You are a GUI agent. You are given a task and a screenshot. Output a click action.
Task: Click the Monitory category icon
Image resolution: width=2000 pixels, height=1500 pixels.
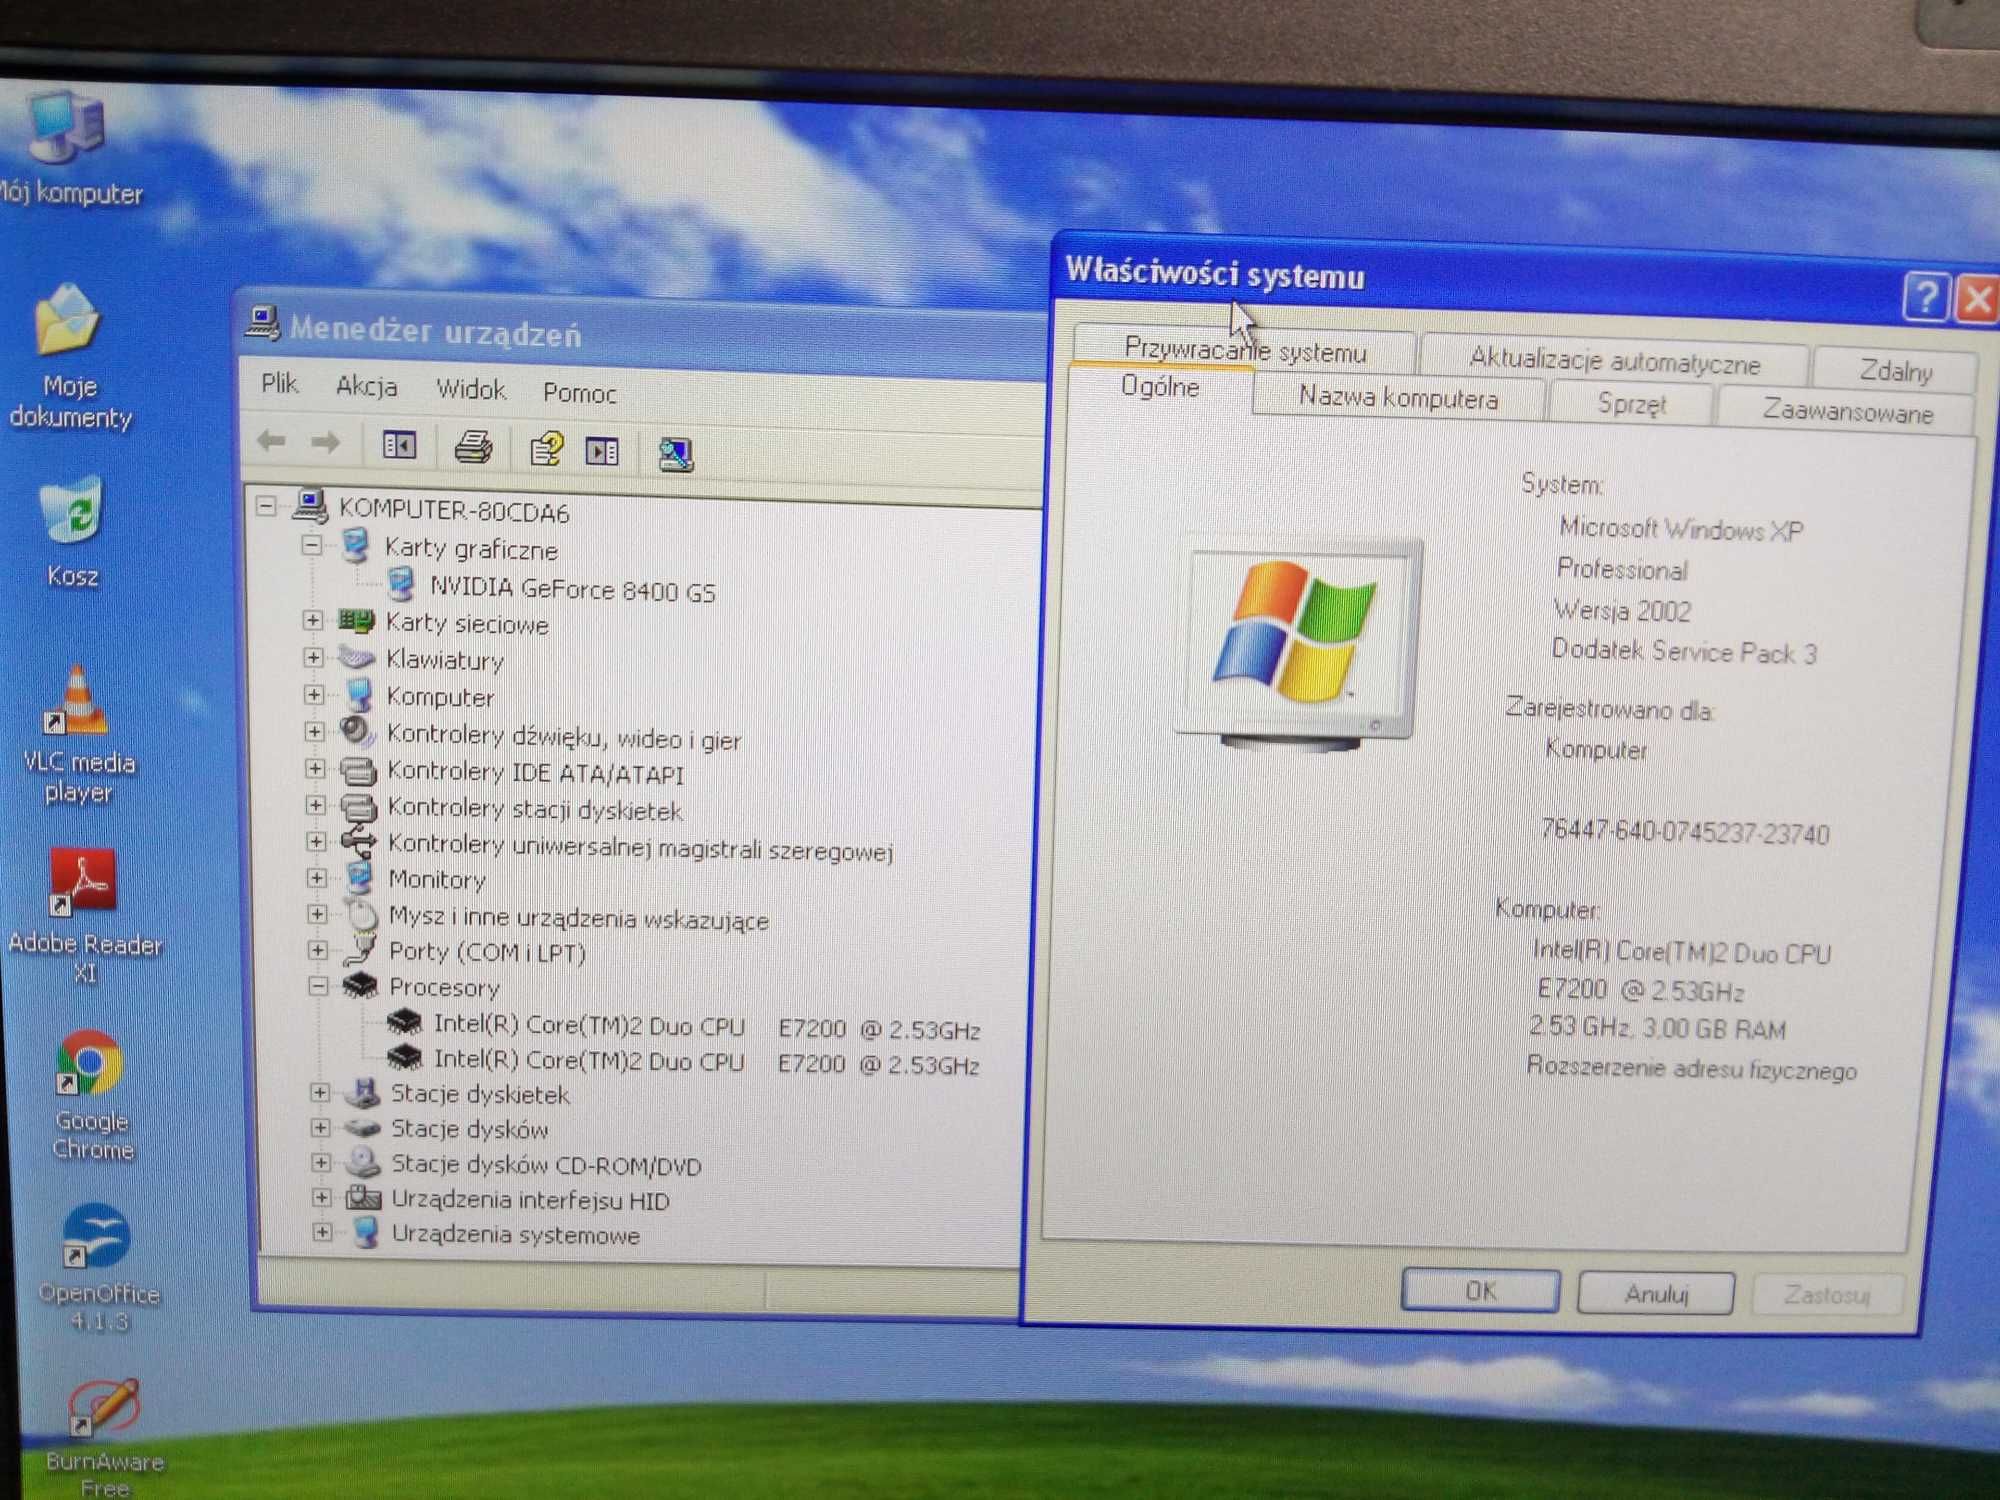[359, 878]
